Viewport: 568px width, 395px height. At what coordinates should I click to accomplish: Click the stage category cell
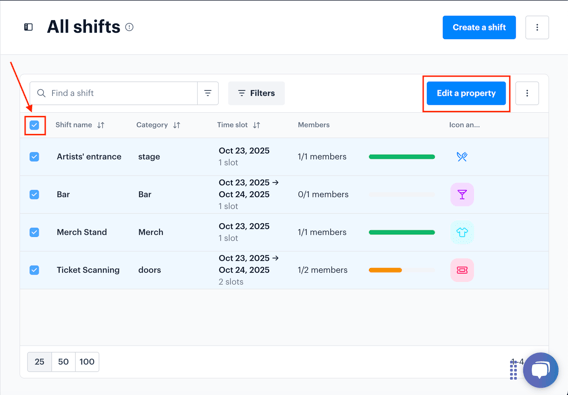tap(149, 157)
